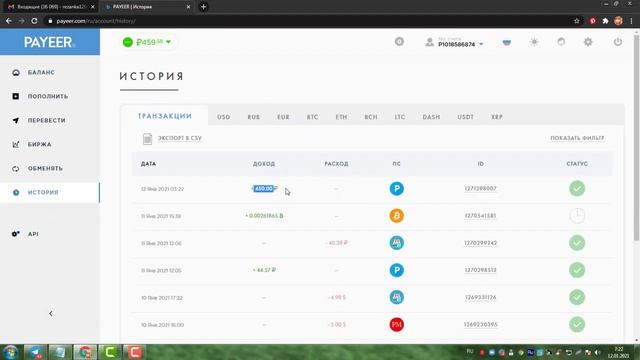Switch to the USDT tab

pos(465,117)
